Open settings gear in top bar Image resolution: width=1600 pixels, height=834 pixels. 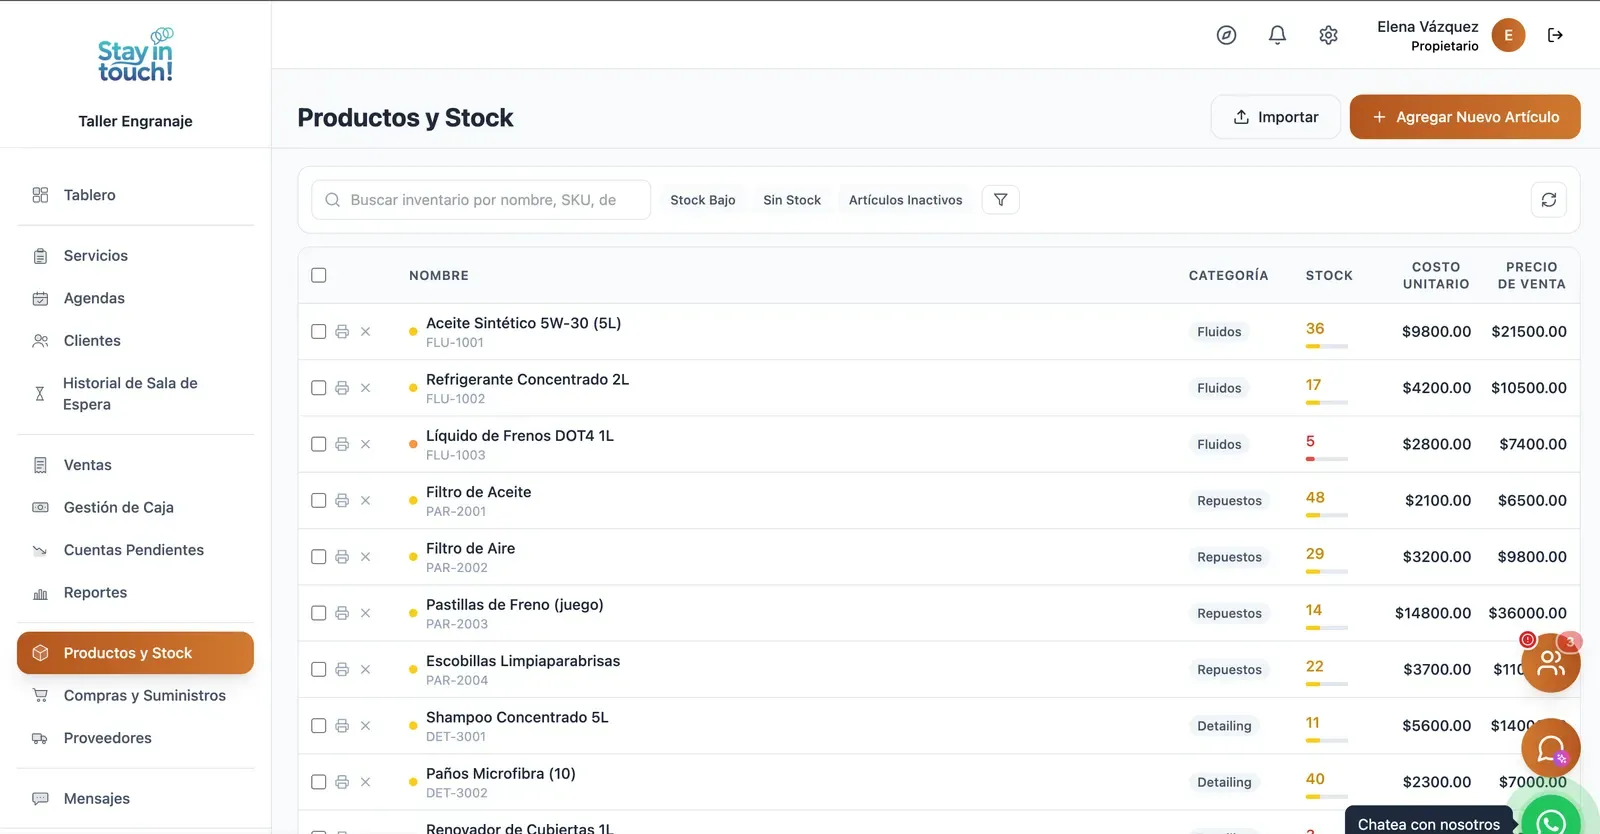1328,35
